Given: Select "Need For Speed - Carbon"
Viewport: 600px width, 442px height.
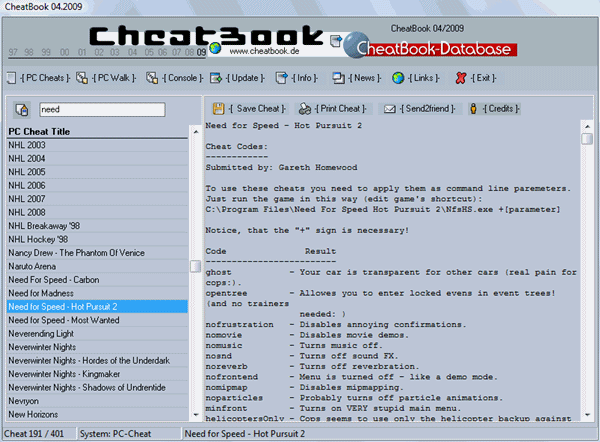Looking at the screenshot, I should [98, 280].
